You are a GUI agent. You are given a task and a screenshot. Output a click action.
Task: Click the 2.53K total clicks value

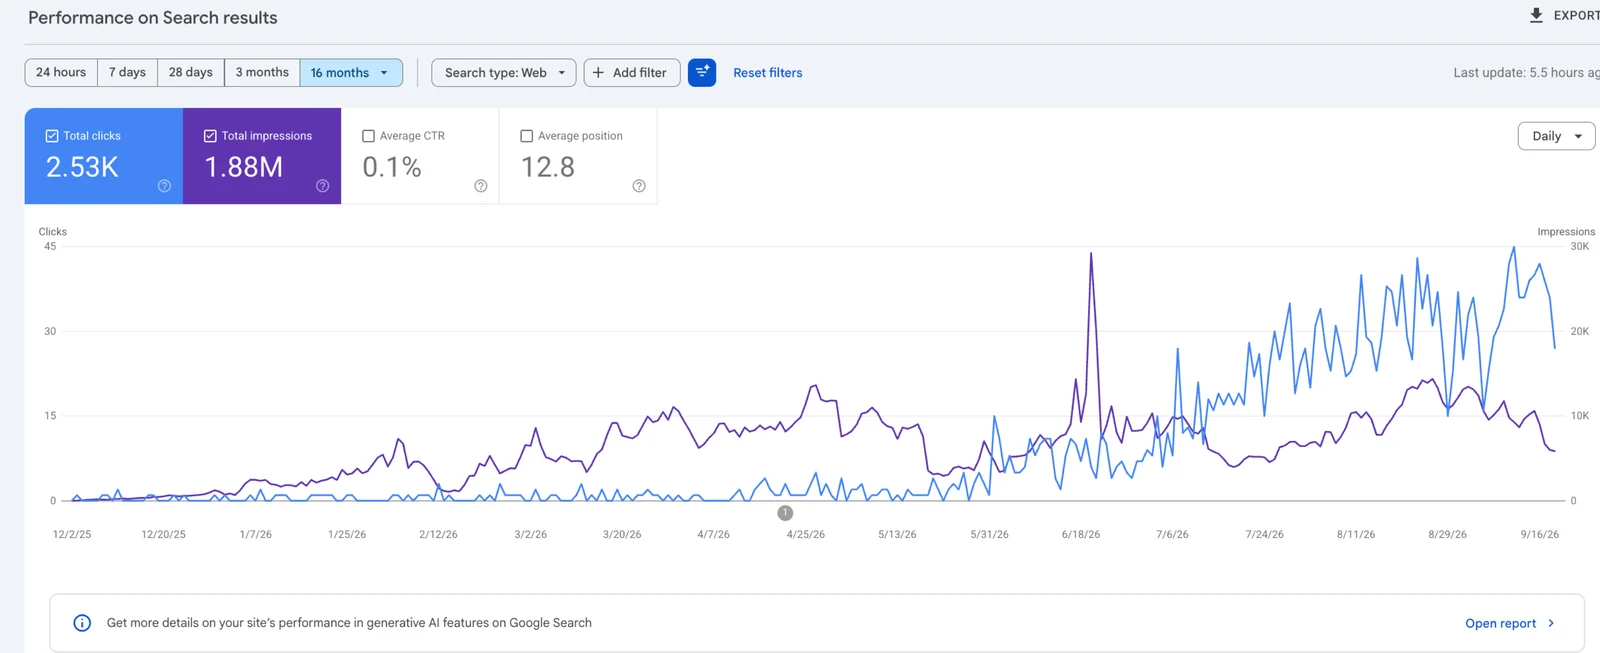pos(82,167)
